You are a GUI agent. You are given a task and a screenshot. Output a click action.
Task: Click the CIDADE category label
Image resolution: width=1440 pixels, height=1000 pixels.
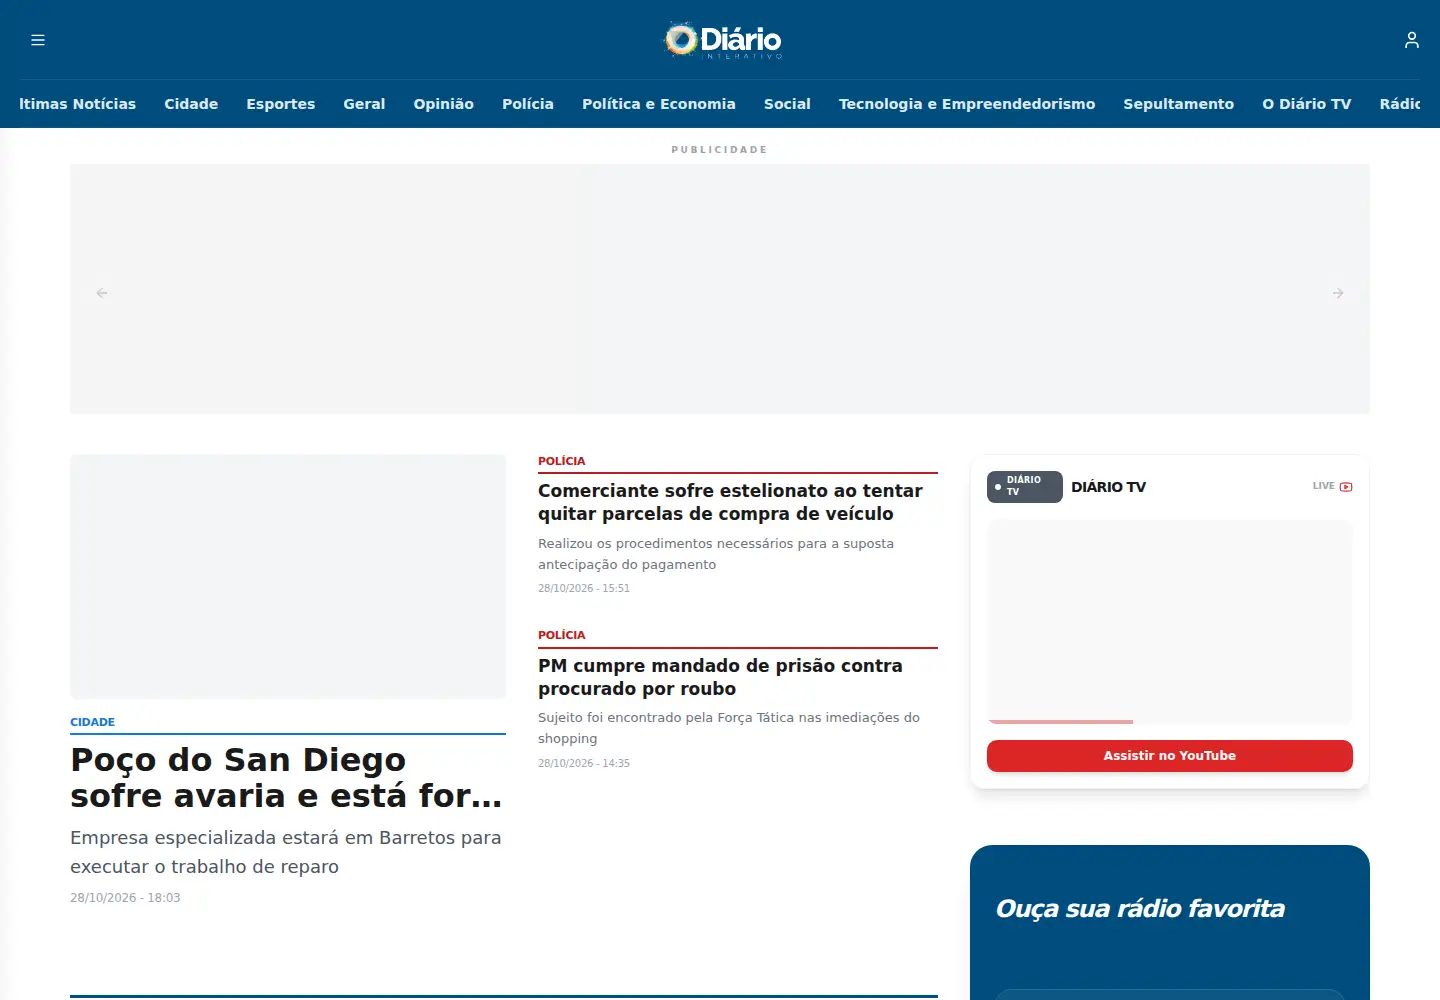92,722
